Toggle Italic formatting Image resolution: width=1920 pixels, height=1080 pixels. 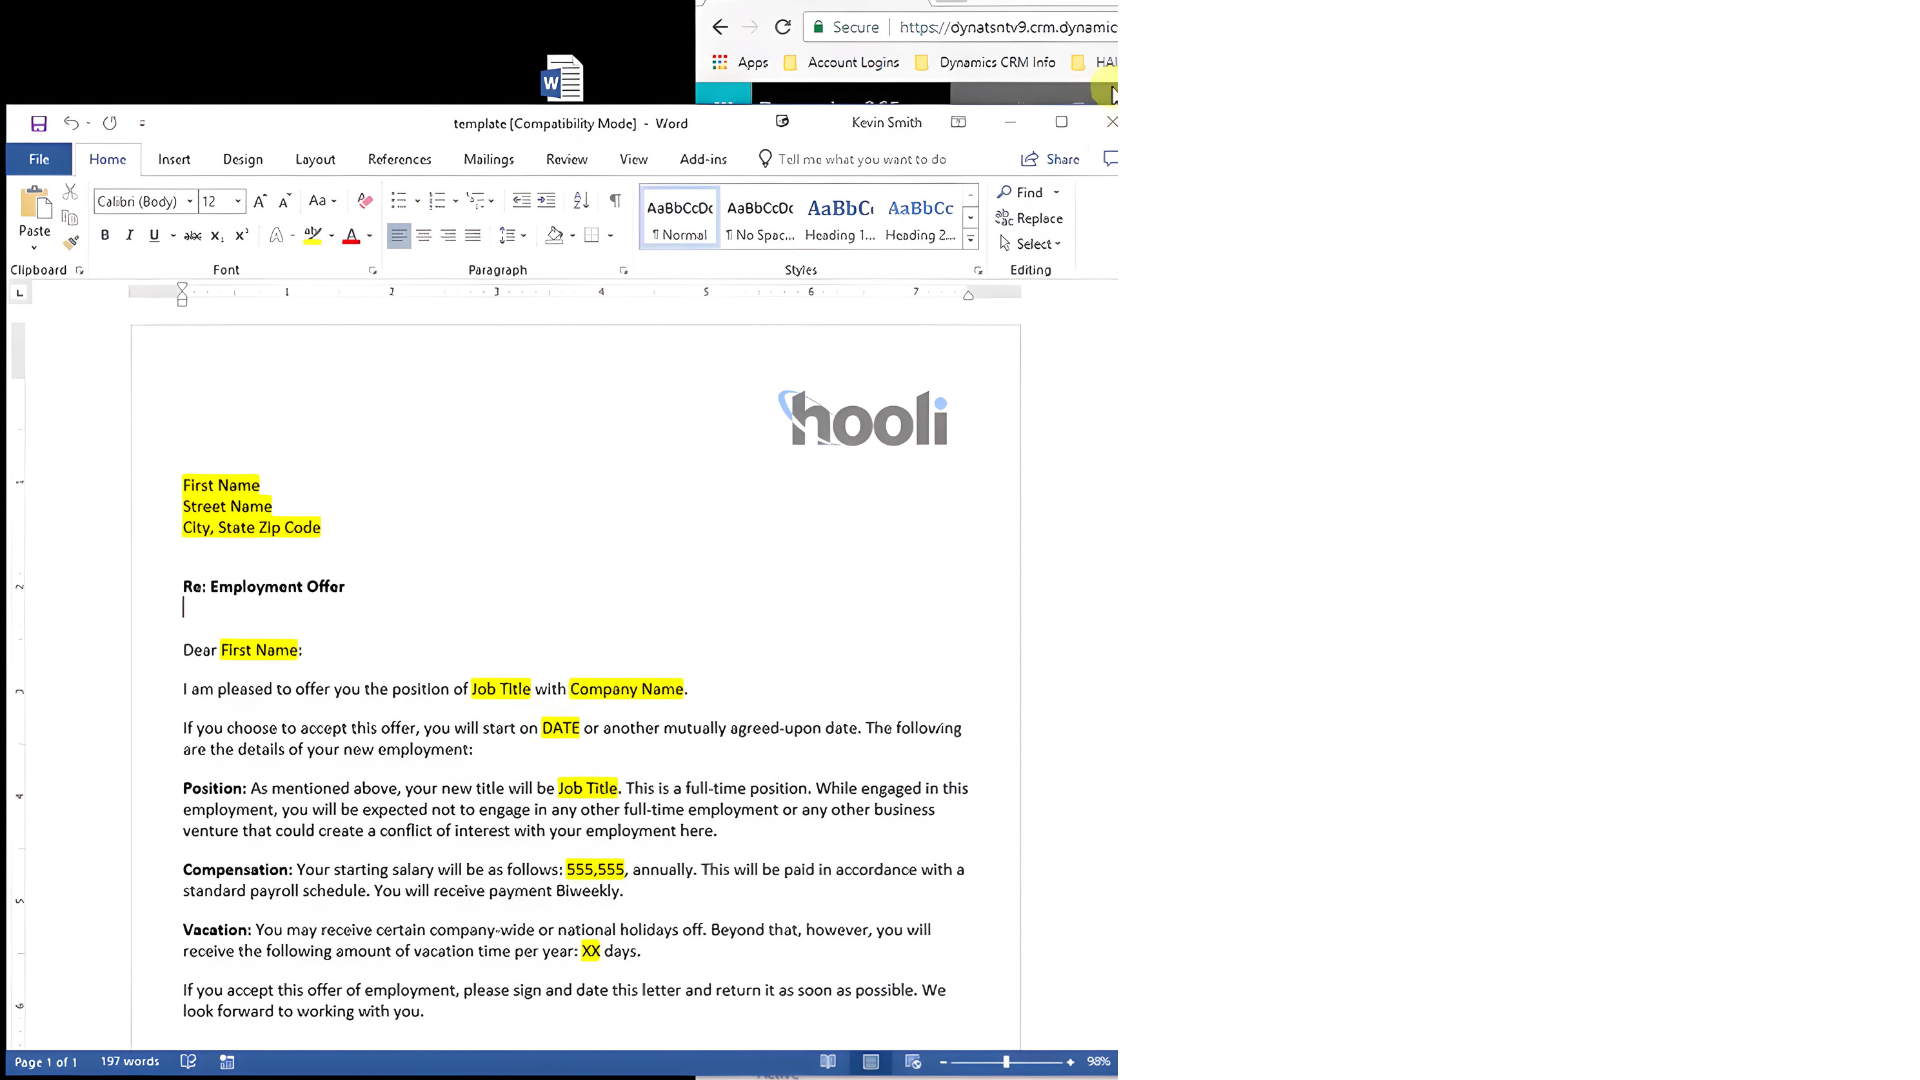pos(129,235)
